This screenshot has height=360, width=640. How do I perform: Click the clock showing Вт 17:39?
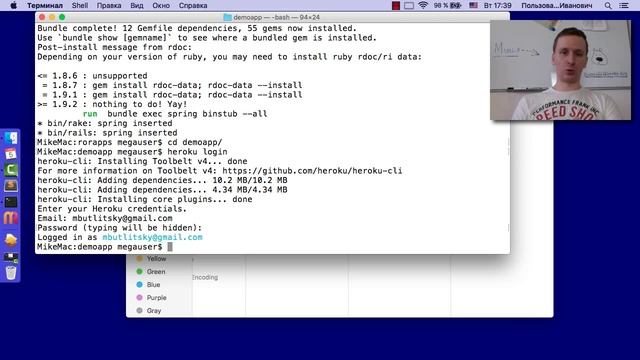pos(497,6)
